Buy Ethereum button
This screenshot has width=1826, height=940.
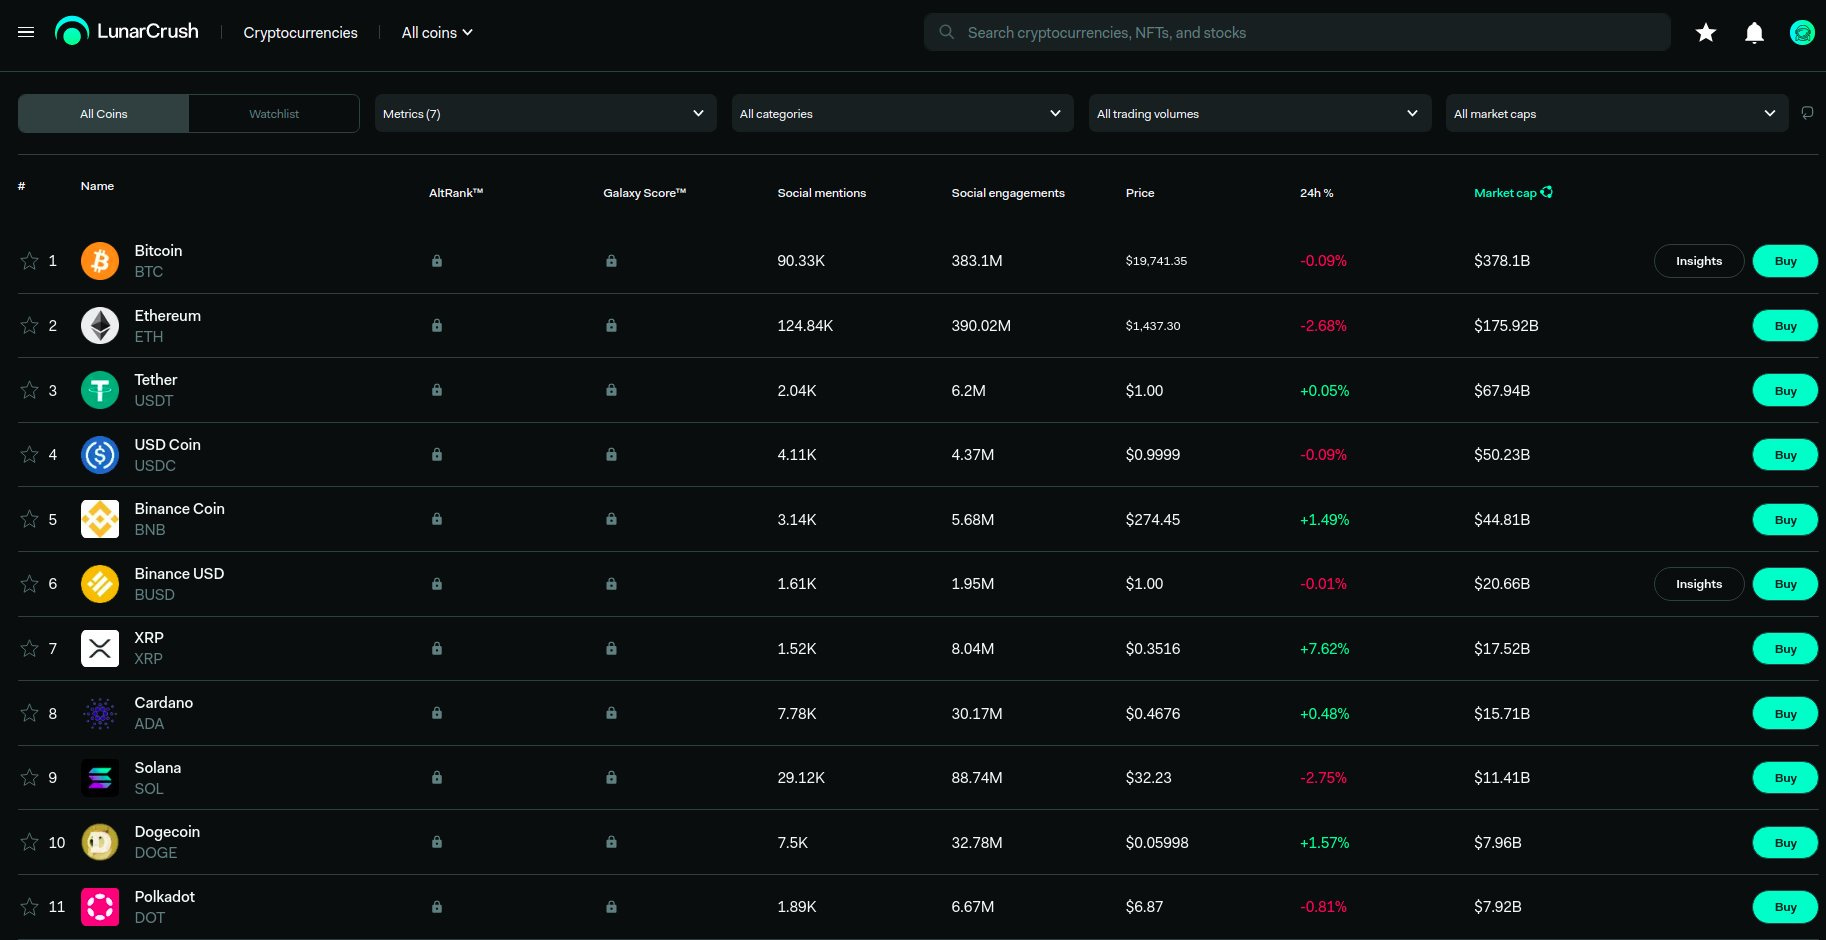coord(1785,326)
